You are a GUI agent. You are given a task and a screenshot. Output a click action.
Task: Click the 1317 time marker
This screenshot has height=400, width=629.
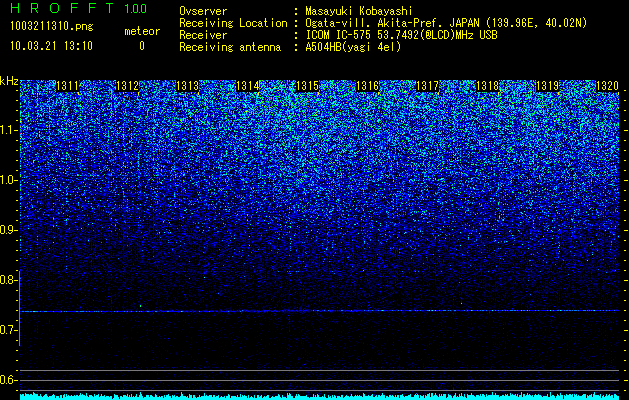coord(428,86)
